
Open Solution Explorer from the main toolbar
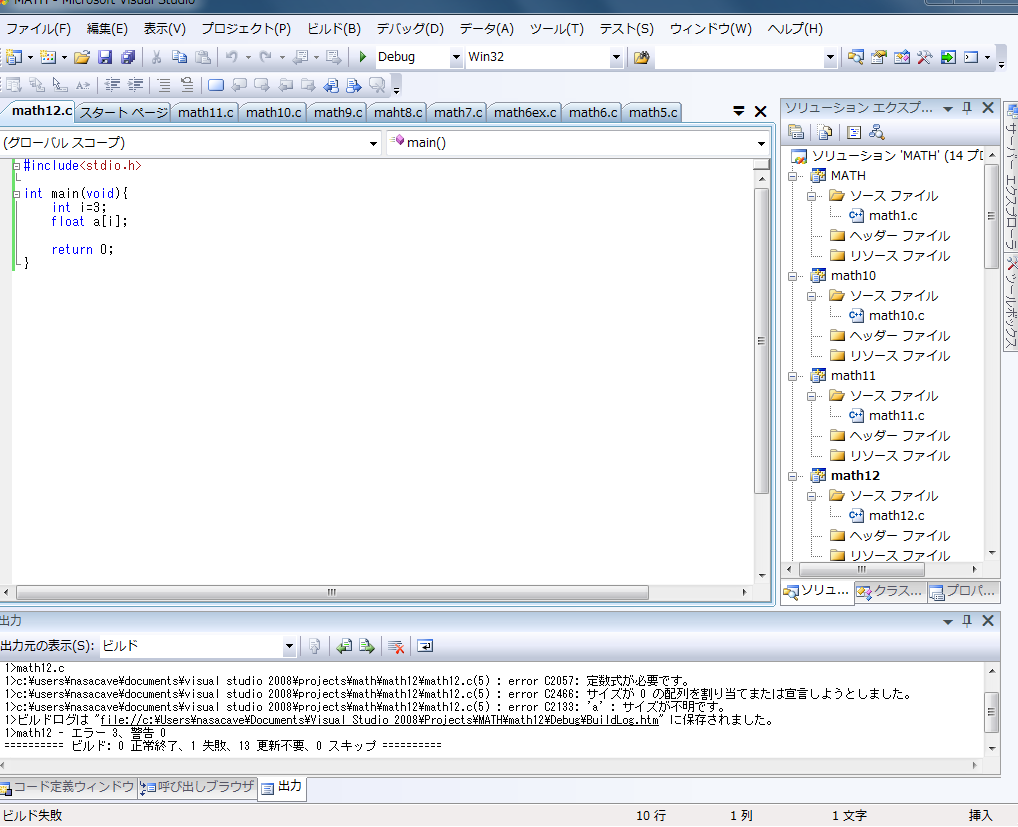(x=856, y=57)
